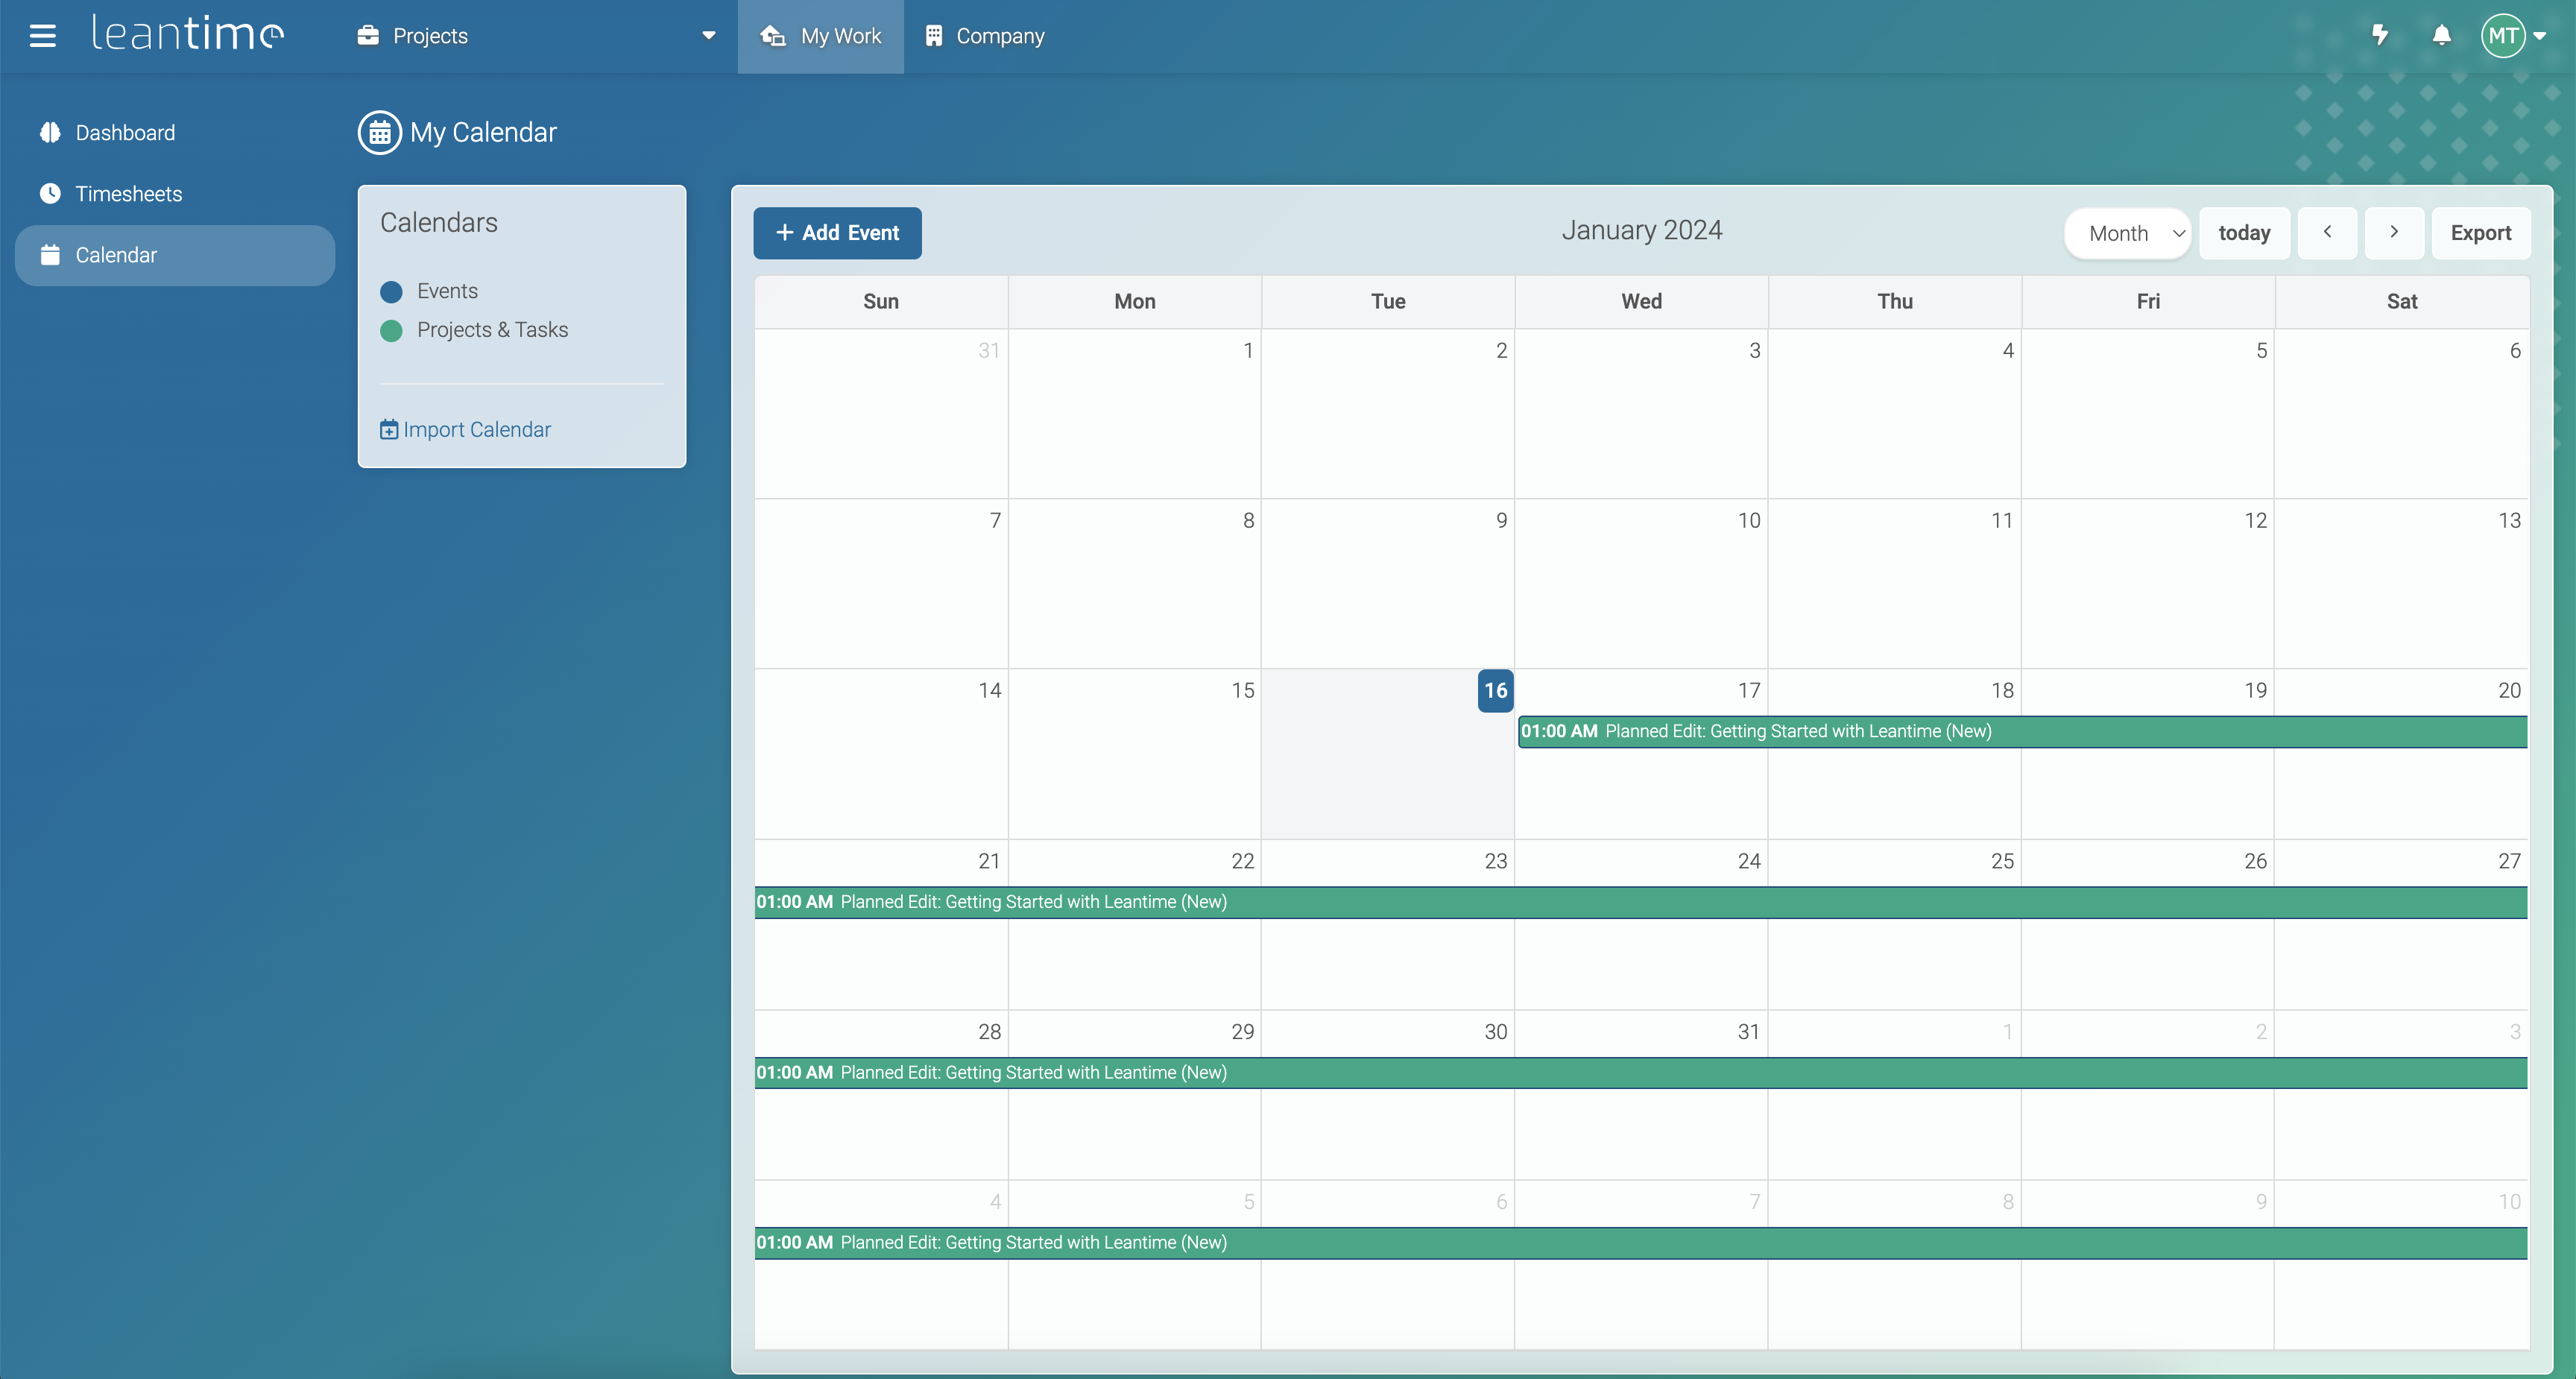The image size is (2576, 1379).
Task: Click the lightning bolt icon in header
Action: click(2380, 35)
